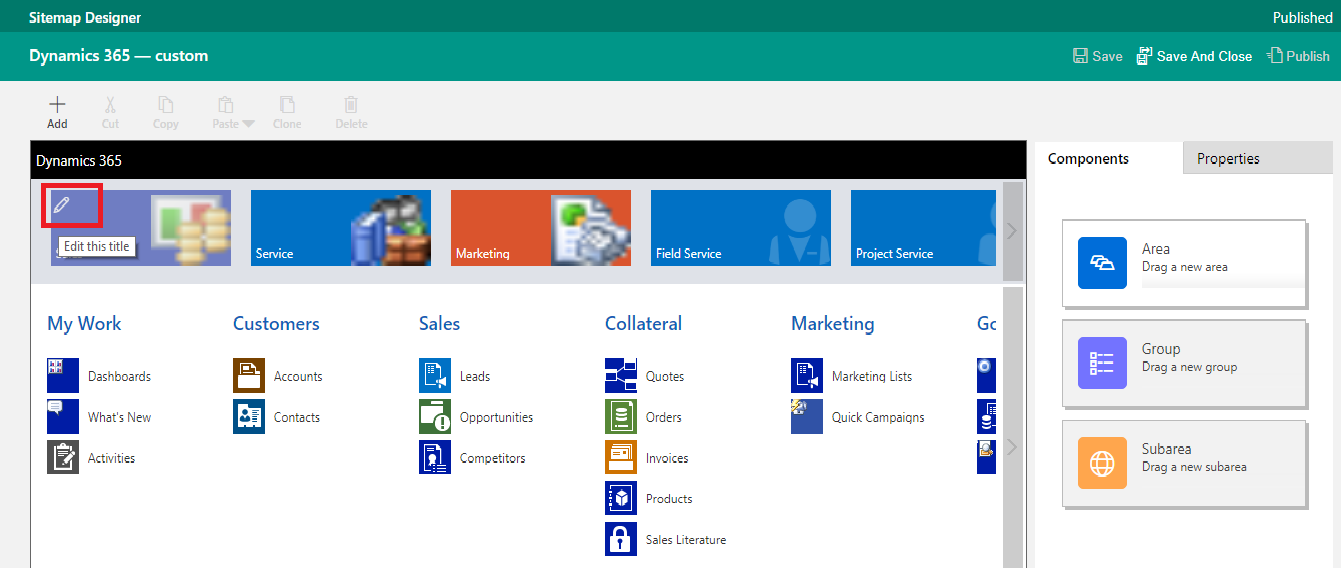The height and width of the screenshot is (568, 1341).
Task: Expand areas with right chevron arrow
Action: pos(1012,231)
